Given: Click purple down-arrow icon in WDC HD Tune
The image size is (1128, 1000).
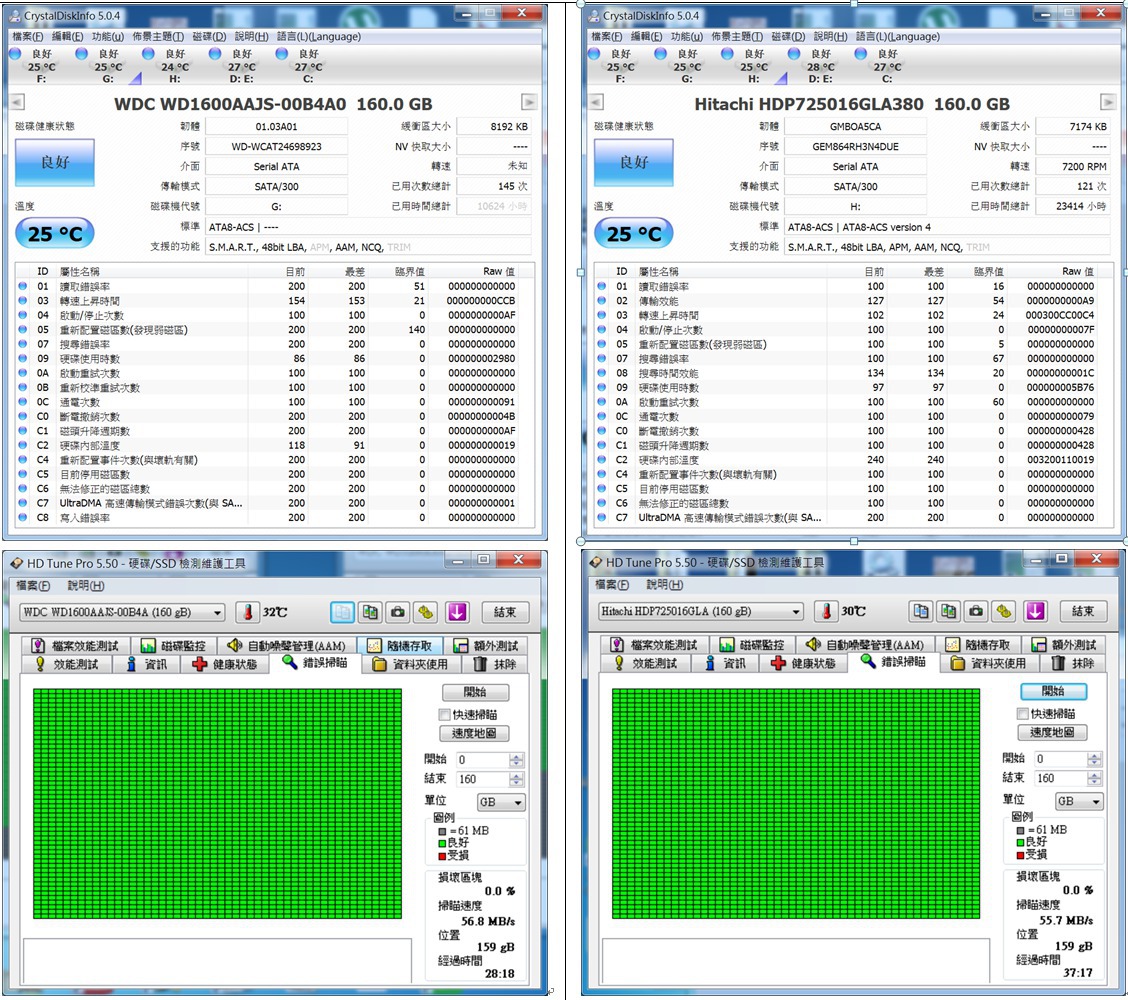Looking at the screenshot, I should 458,612.
